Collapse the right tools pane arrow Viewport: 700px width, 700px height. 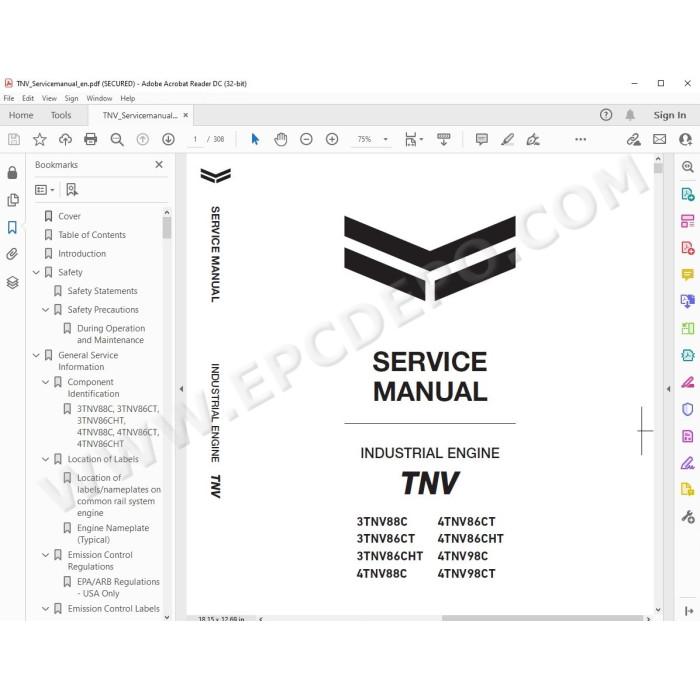tap(668, 389)
